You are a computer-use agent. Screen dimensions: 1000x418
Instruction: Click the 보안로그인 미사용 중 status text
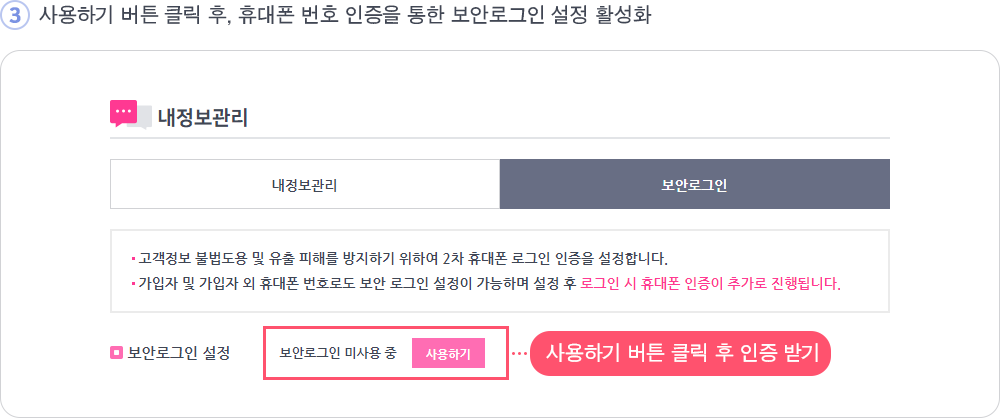click(x=338, y=353)
